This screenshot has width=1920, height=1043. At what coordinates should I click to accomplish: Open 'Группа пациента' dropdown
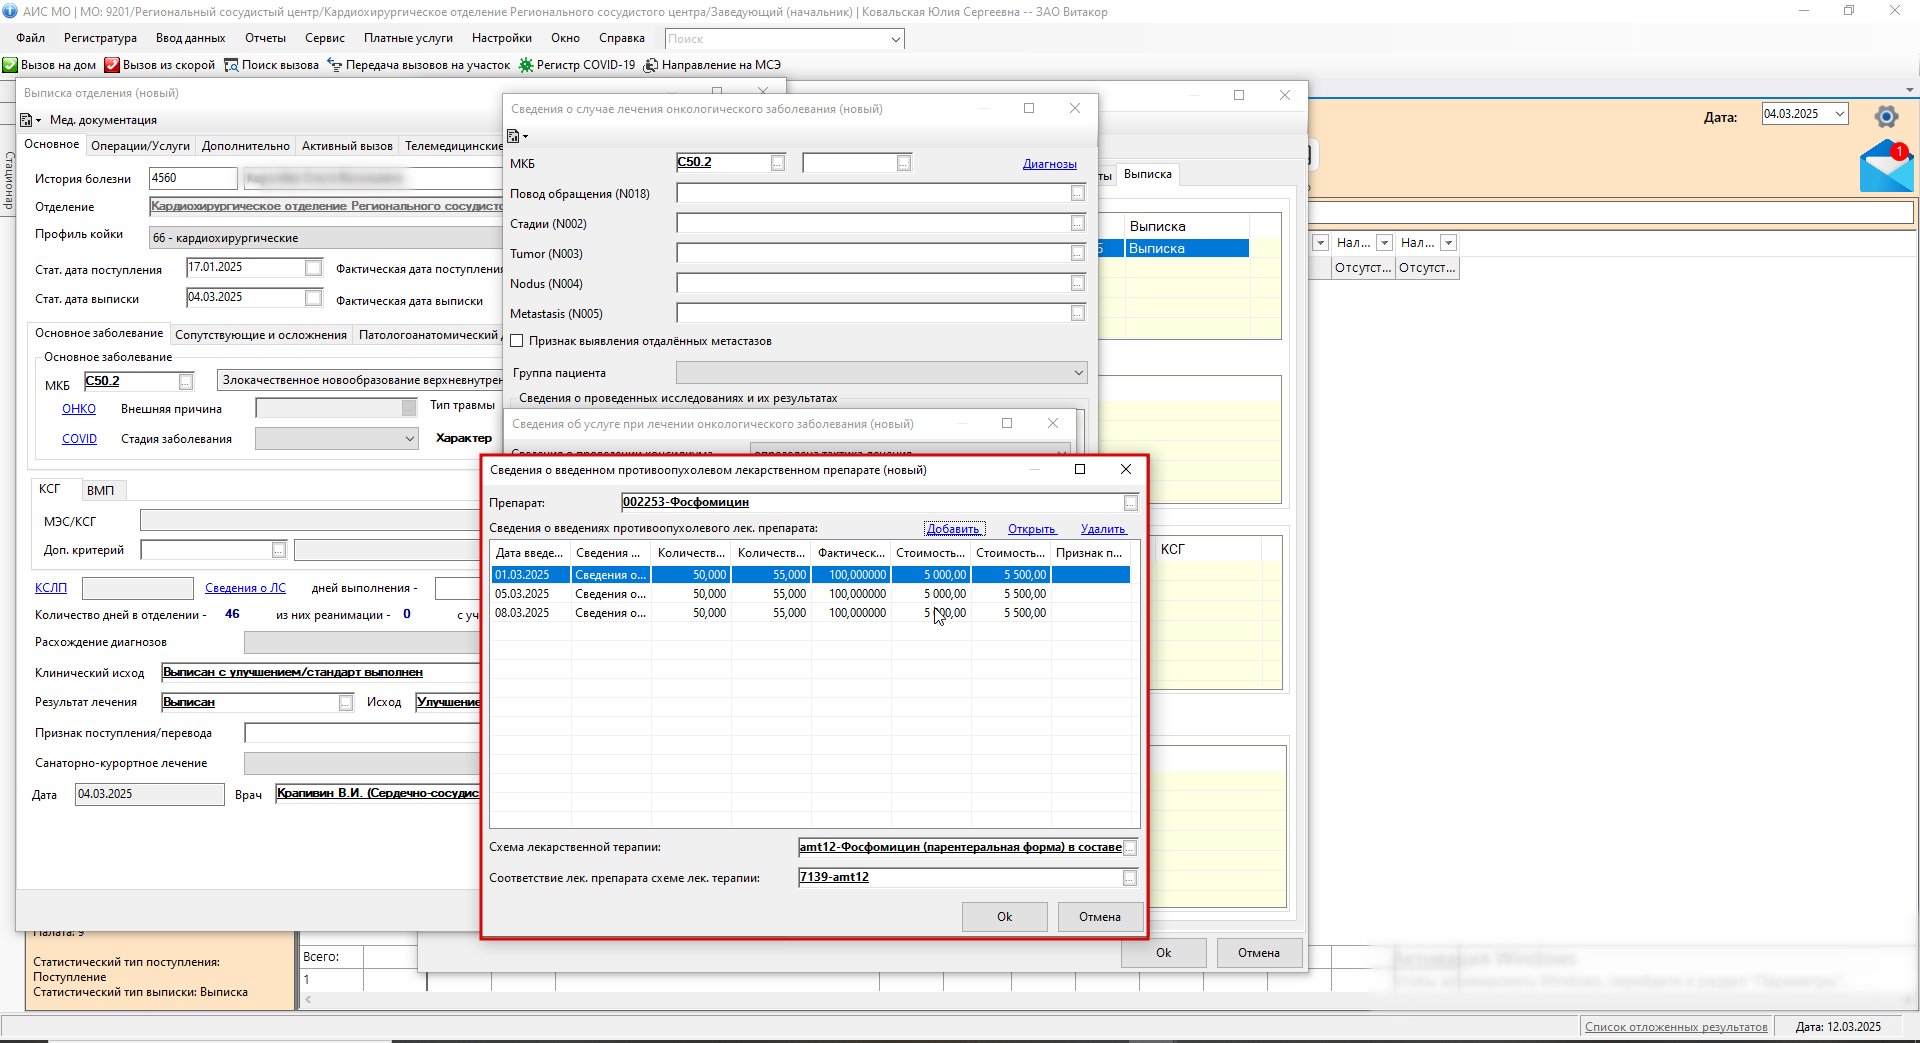click(x=1078, y=373)
